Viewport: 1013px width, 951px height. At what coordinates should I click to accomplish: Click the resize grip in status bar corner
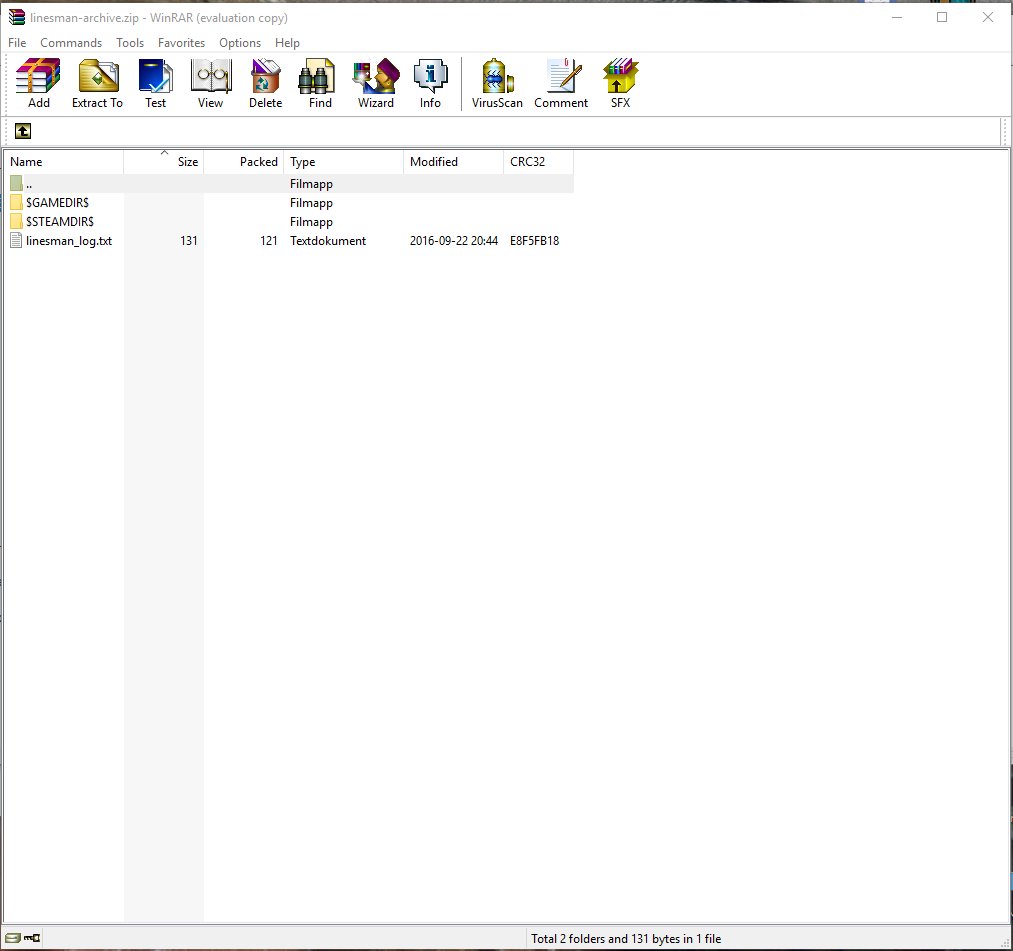[x=1005, y=942]
